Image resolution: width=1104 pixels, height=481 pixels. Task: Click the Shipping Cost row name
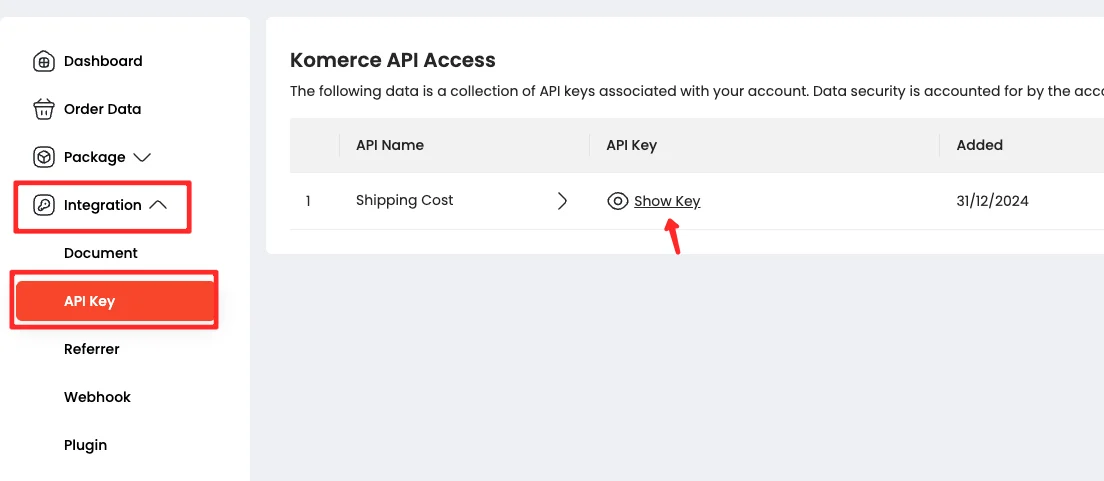click(404, 200)
